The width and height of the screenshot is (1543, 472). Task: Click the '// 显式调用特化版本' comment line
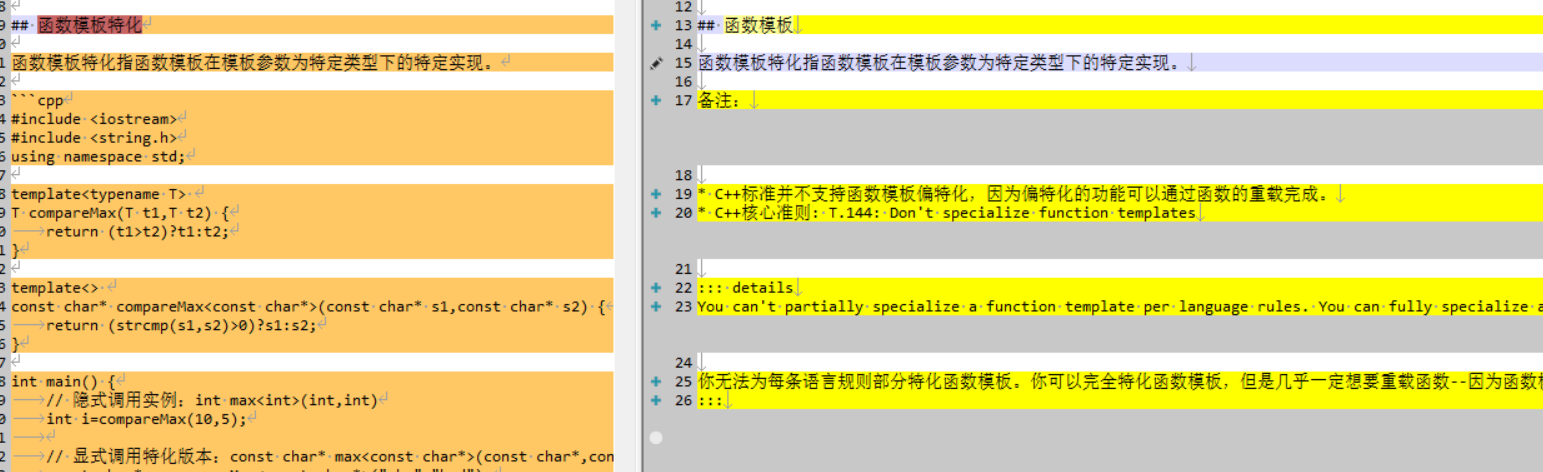tap(329, 457)
